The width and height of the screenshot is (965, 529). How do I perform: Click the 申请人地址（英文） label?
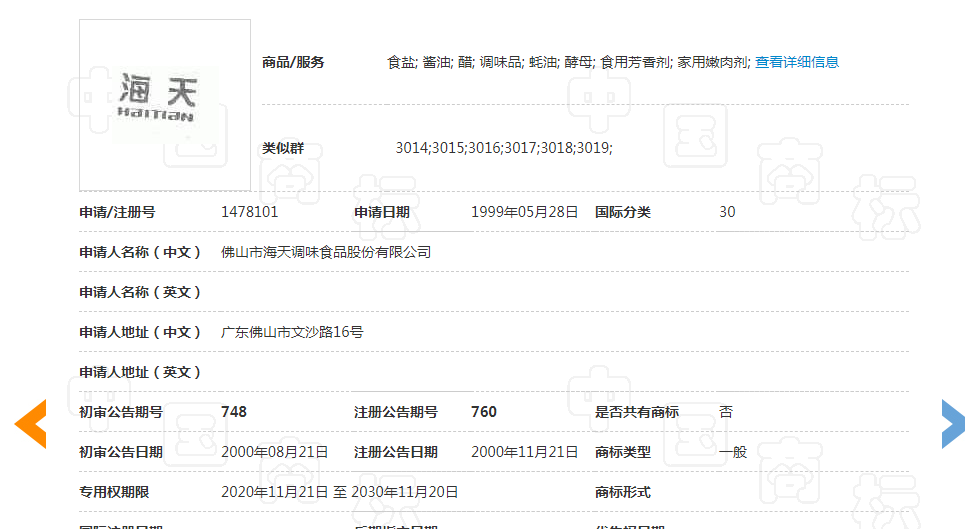140,372
